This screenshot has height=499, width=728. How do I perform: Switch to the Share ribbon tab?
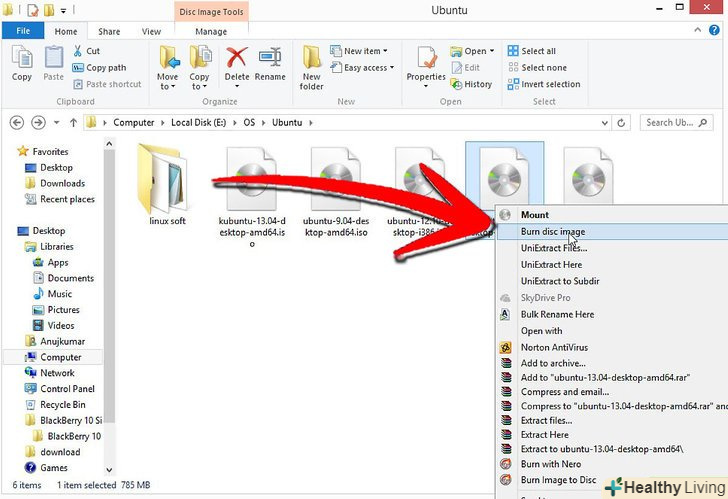[x=109, y=32]
